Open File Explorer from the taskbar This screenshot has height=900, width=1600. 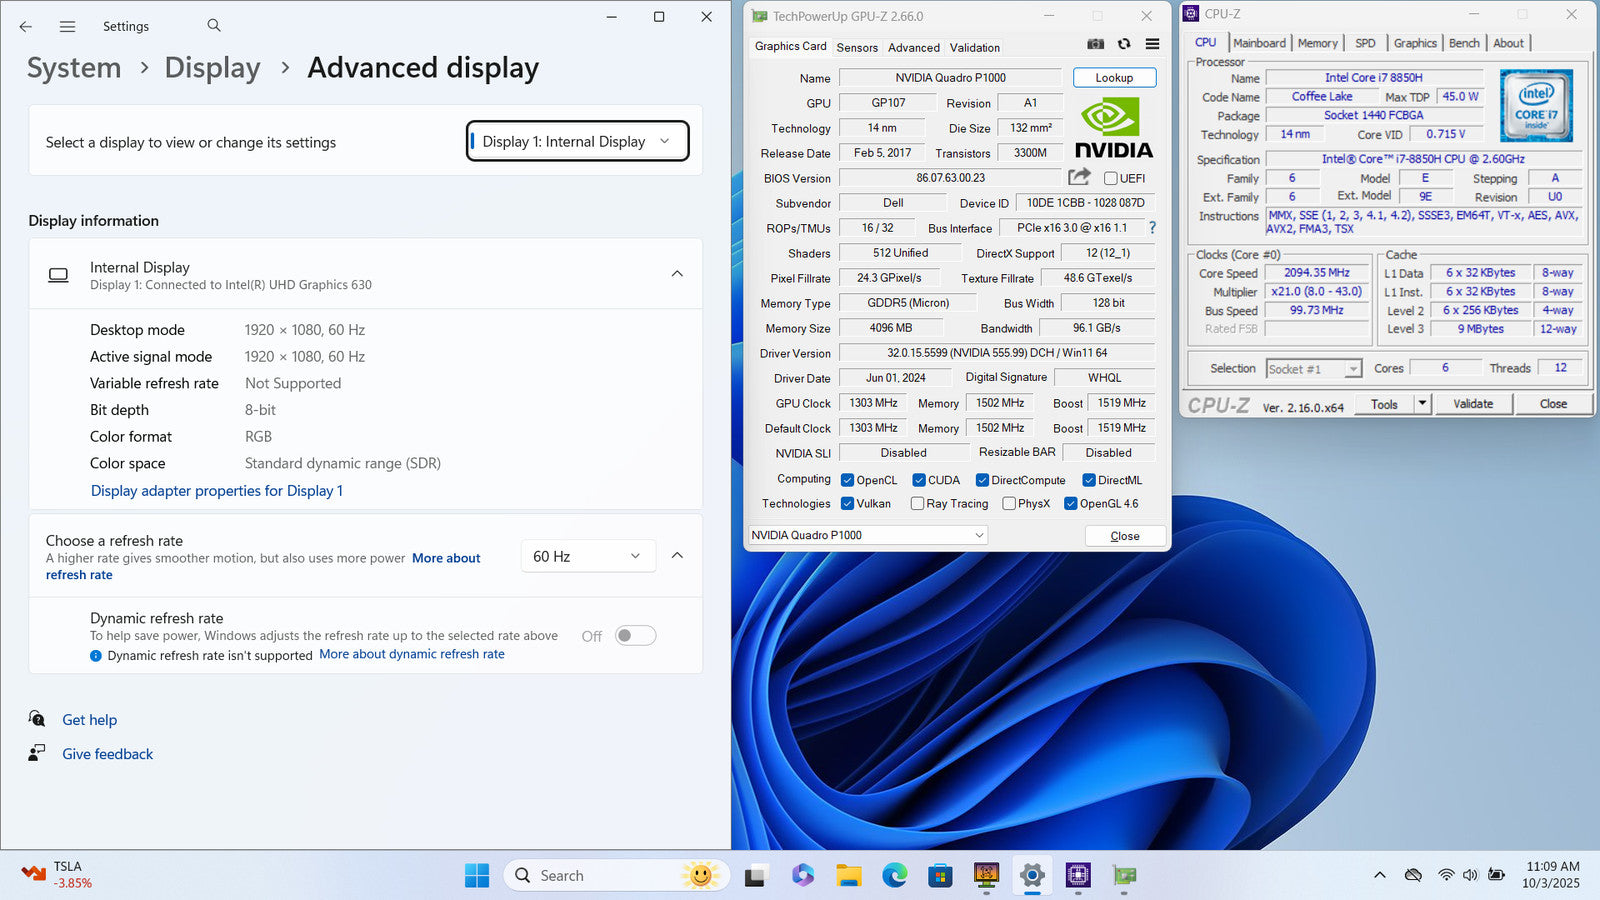point(849,876)
